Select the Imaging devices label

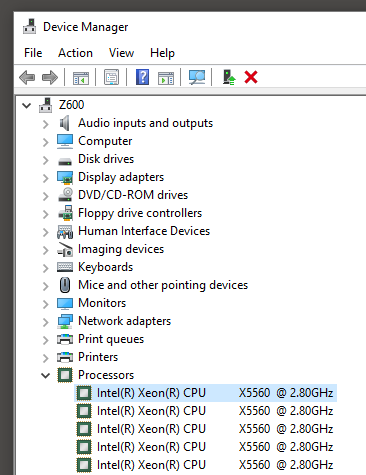click(121, 249)
